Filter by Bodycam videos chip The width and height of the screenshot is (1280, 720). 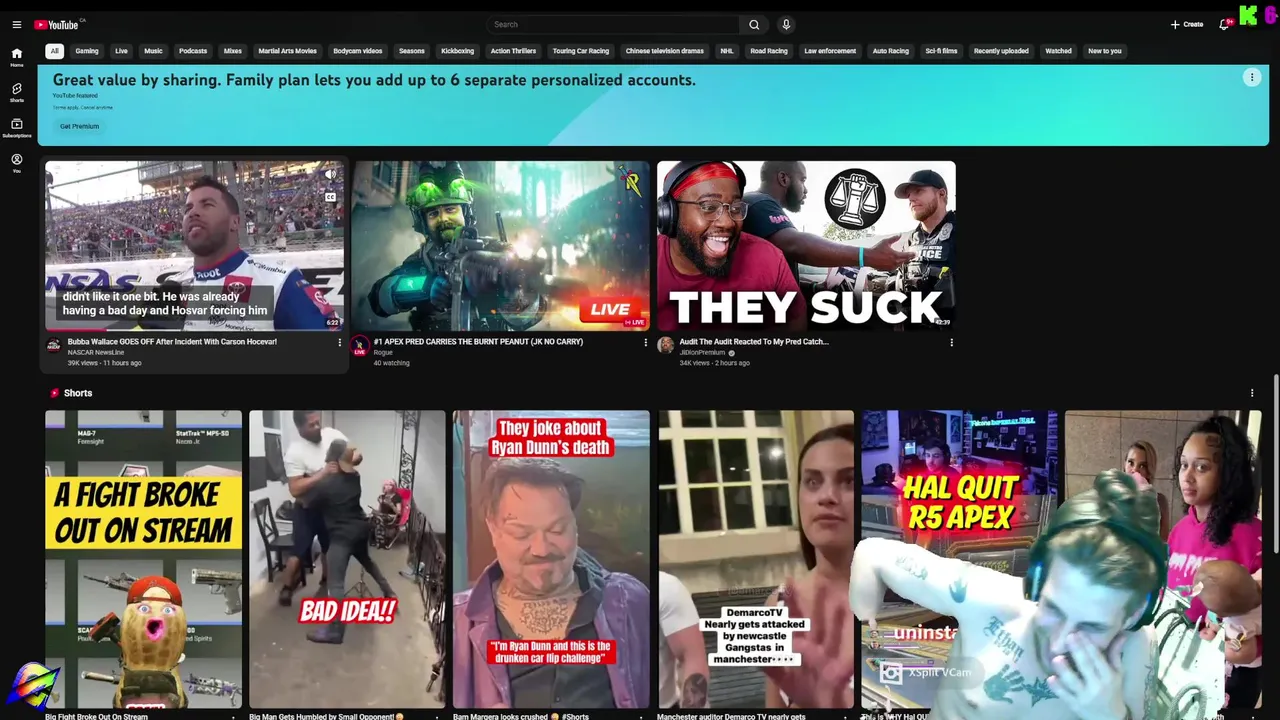coord(358,51)
